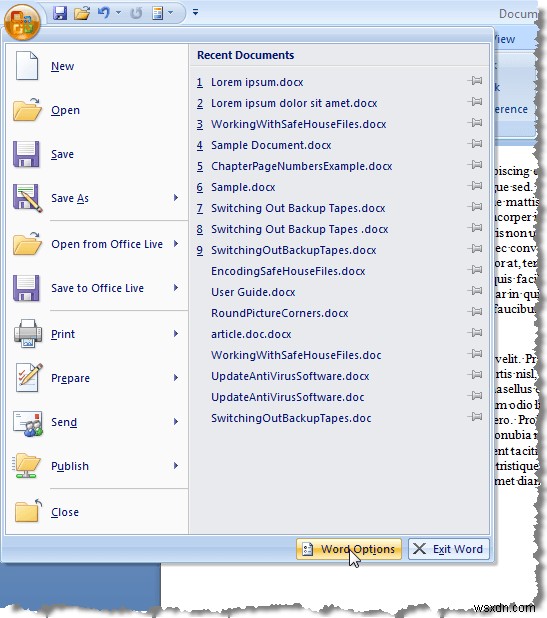Expand the Save to Office Live submenu arrow

[176, 288]
